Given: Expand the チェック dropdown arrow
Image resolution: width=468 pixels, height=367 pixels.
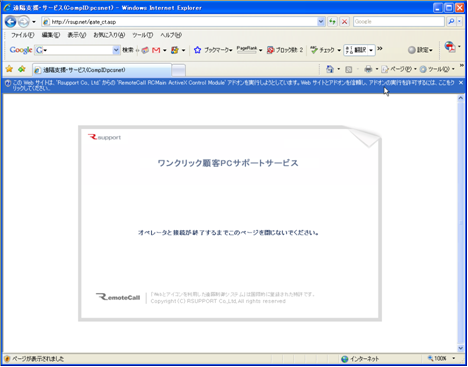Looking at the screenshot, I should click(339, 50).
